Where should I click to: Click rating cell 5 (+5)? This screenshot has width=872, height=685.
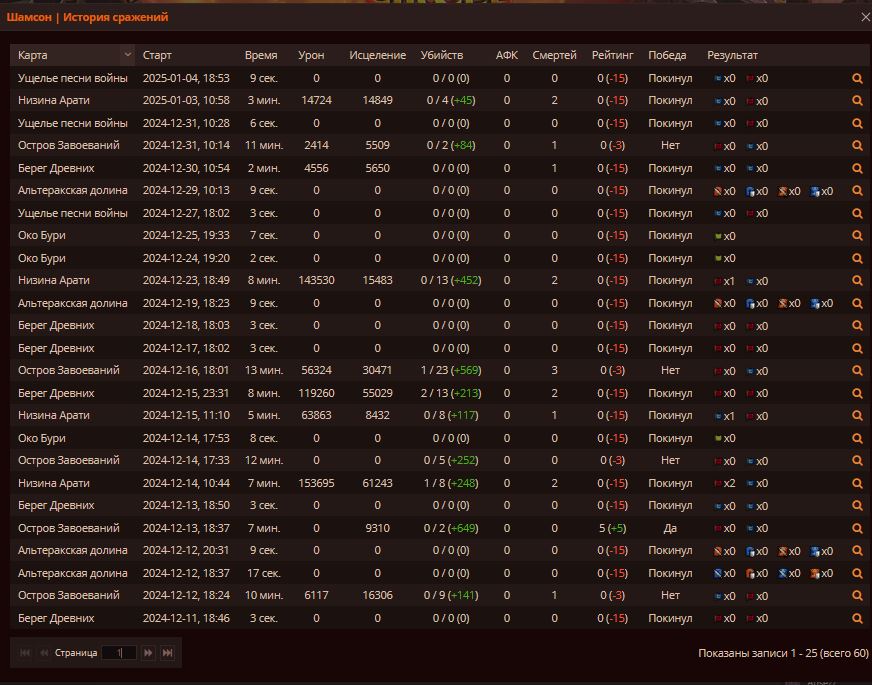612,529
